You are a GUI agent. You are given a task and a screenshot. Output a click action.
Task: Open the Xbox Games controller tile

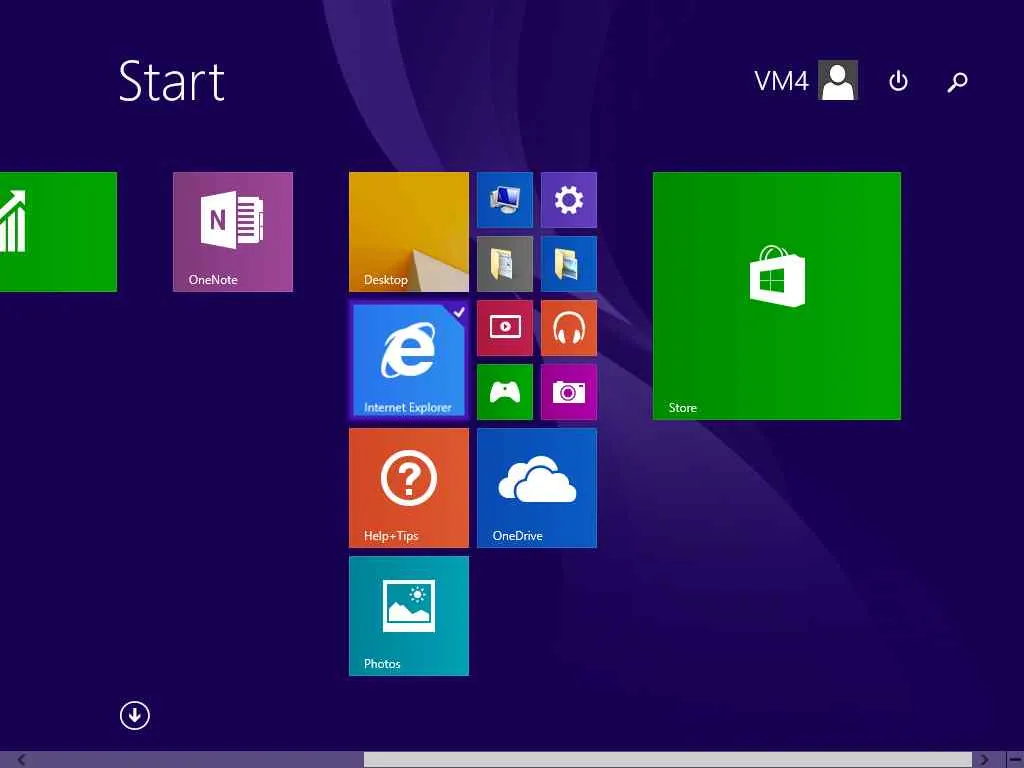[505, 392]
